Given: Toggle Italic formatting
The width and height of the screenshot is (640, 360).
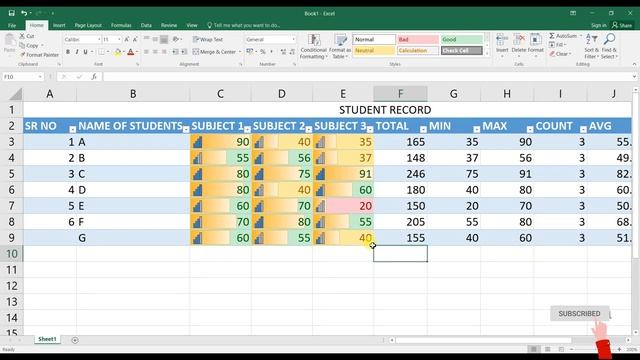Looking at the screenshot, I should coord(76,52).
